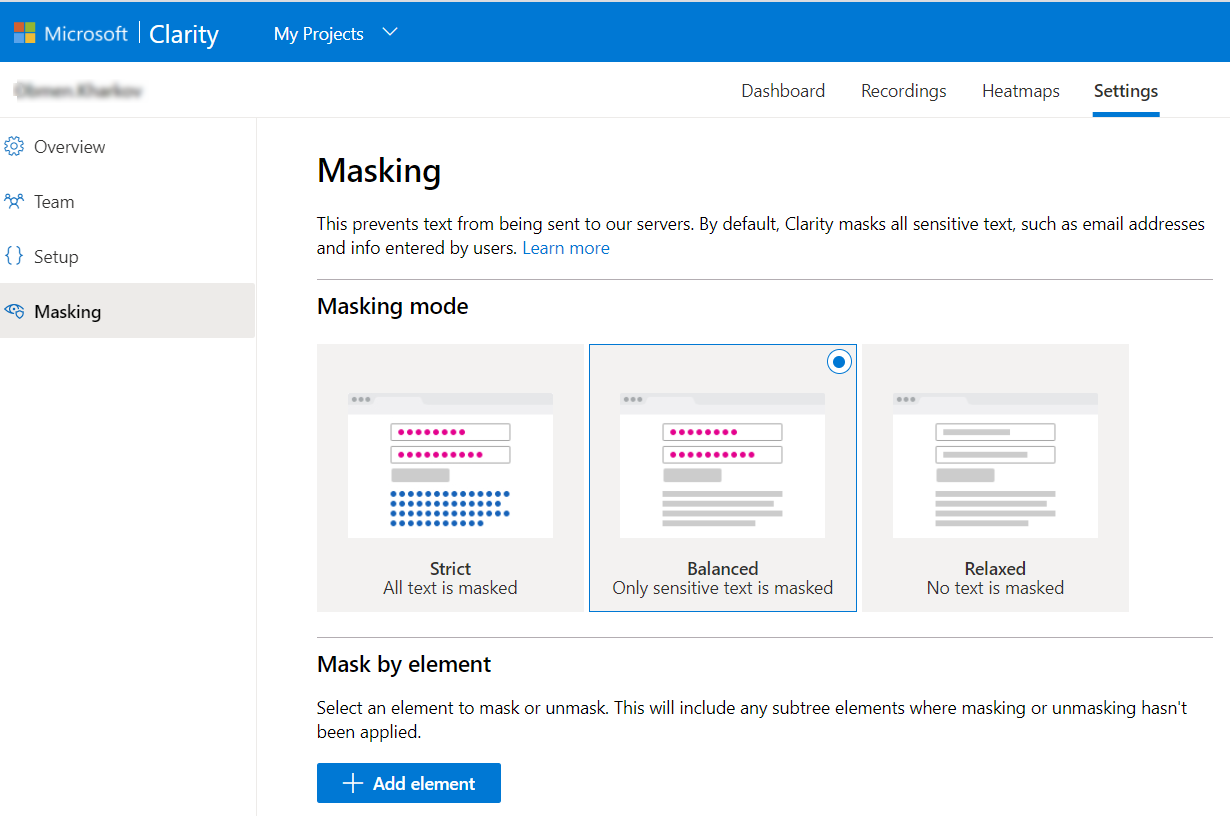The image size is (1230, 816).
Task: Click 'Only sensitive text is masked' caption
Action: 723,588
